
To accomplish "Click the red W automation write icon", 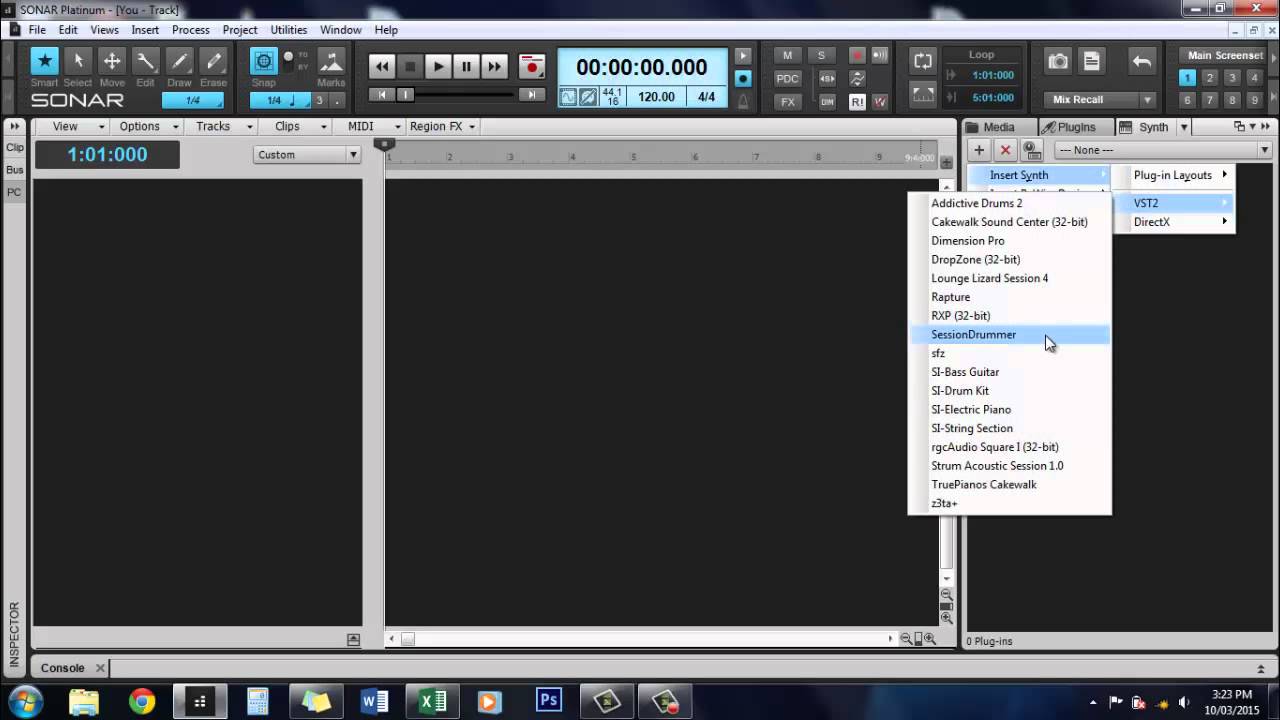I will click(x=880, y=102).
